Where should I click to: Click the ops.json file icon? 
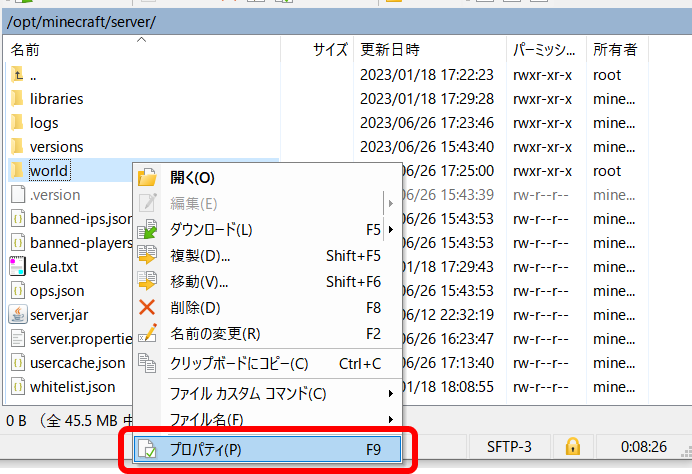18,291
